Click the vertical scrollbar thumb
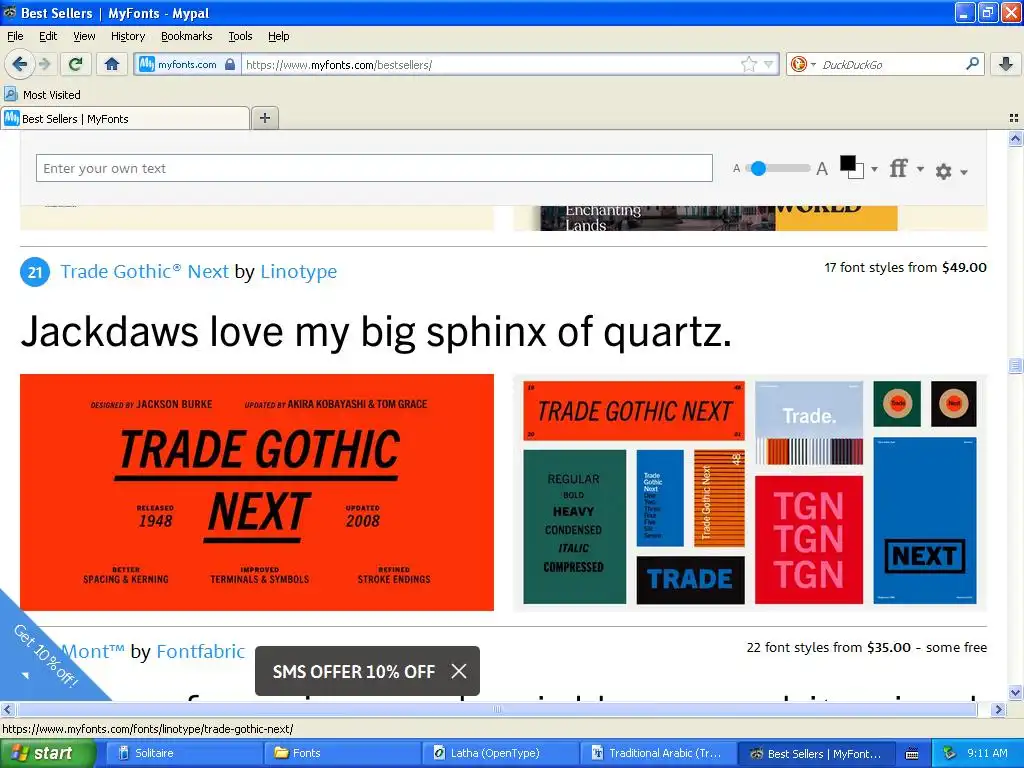This screenshot has height=768, width=1024. 1015,366
